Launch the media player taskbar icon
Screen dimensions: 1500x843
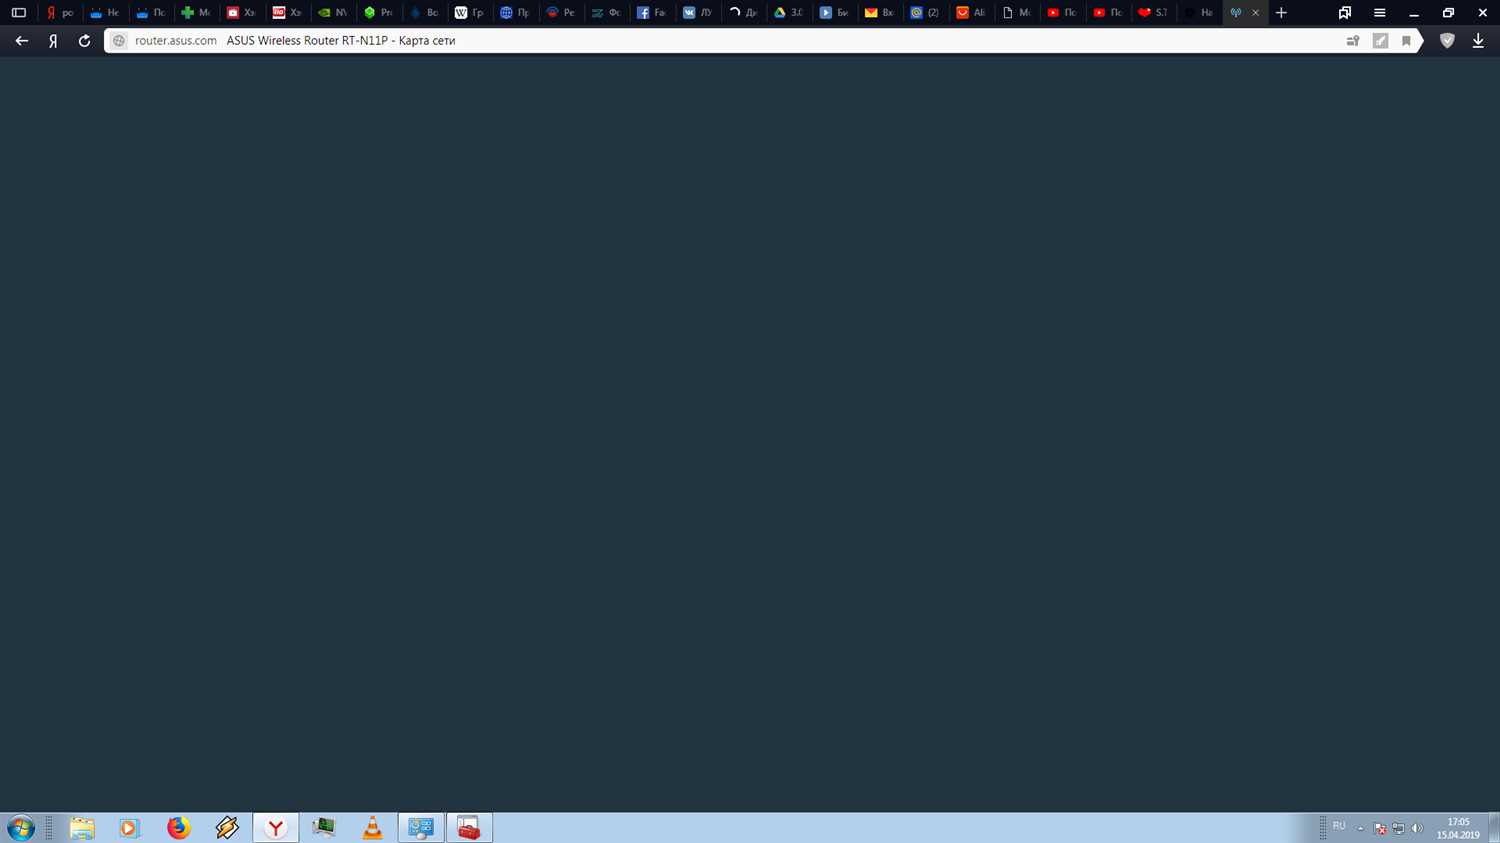(129, 828)
